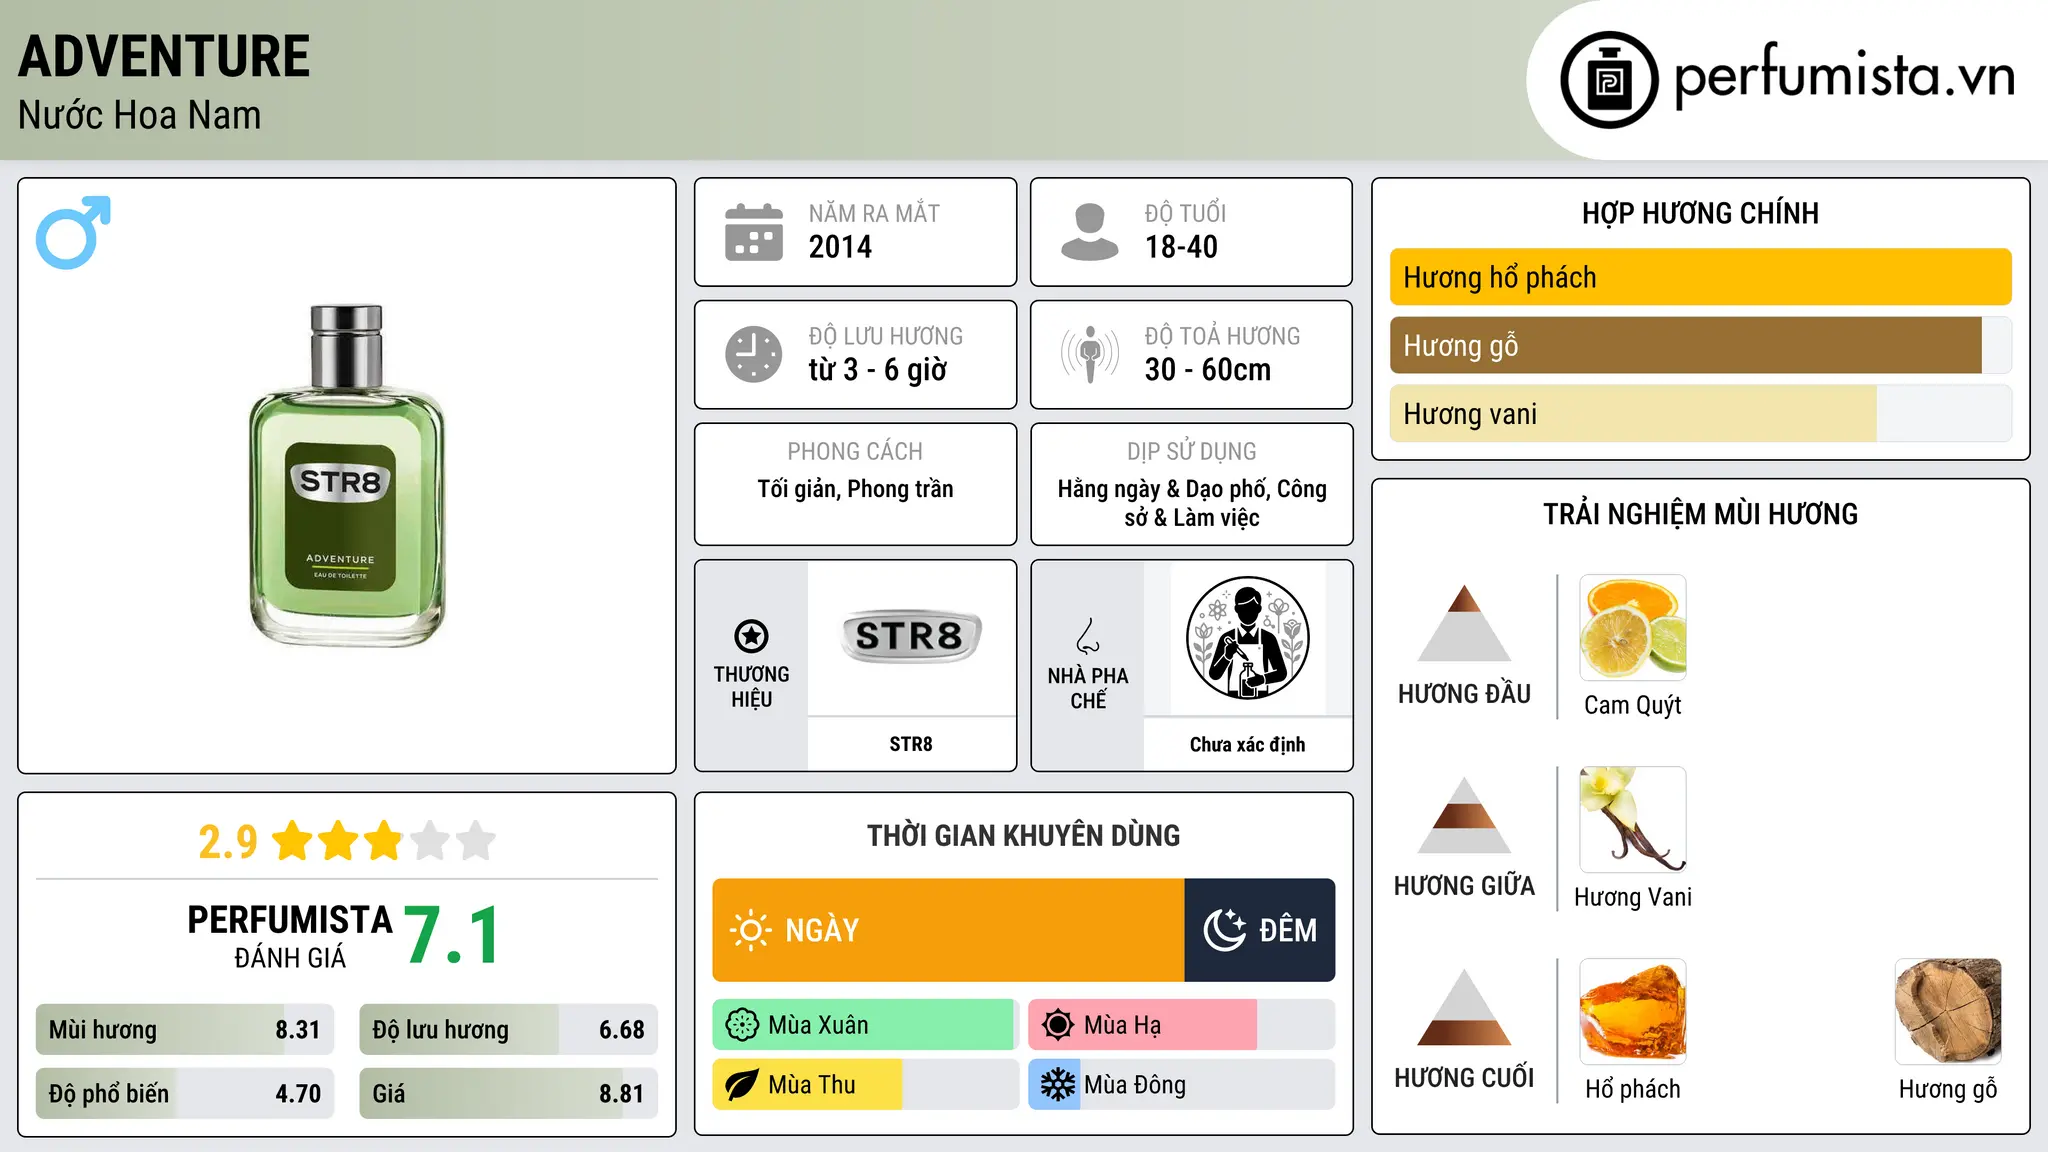Click the clock icon beside Độ lưu hương
This screenshot has height=1152, width=2048.
(x=754, y=354)
